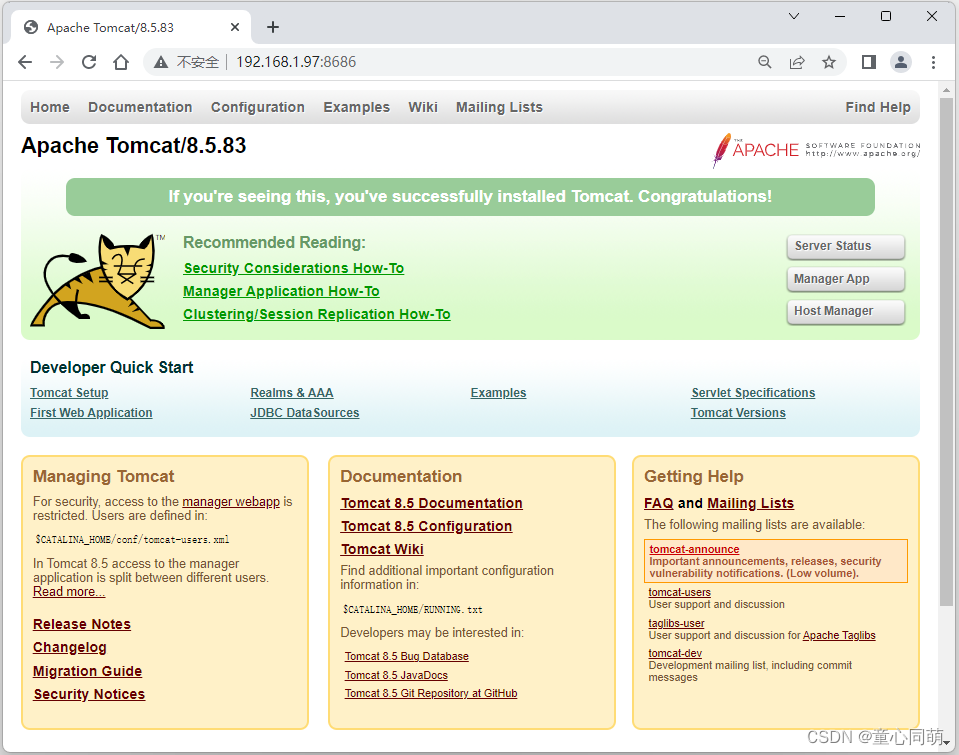Open the FAQ link under Getting Help
This screenshot has height=755, width=959.
[659, 503]
